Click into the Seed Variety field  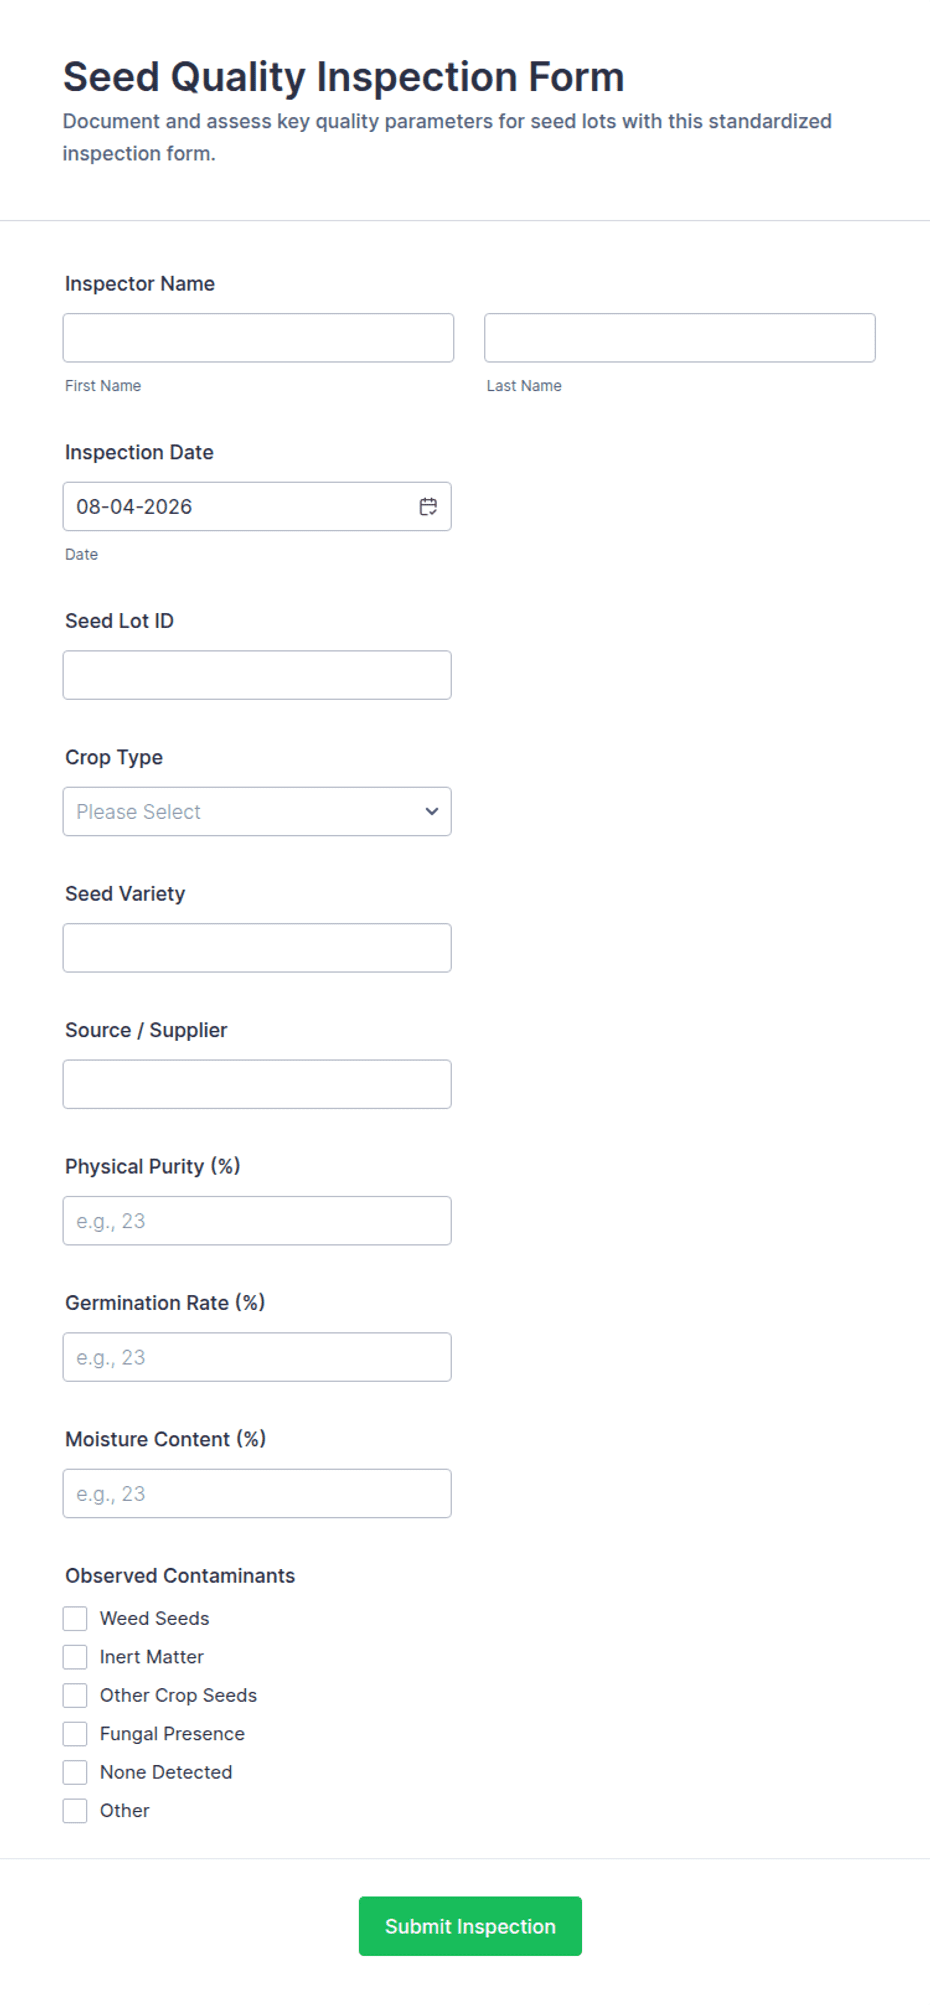click(257, 948)
